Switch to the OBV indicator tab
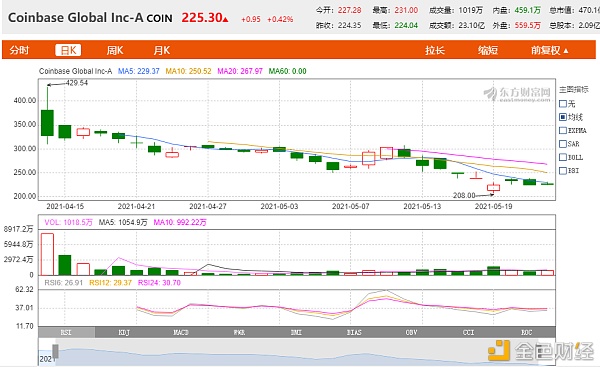Image resolution: width=600 pixels, height=367 pixels. 411,332
